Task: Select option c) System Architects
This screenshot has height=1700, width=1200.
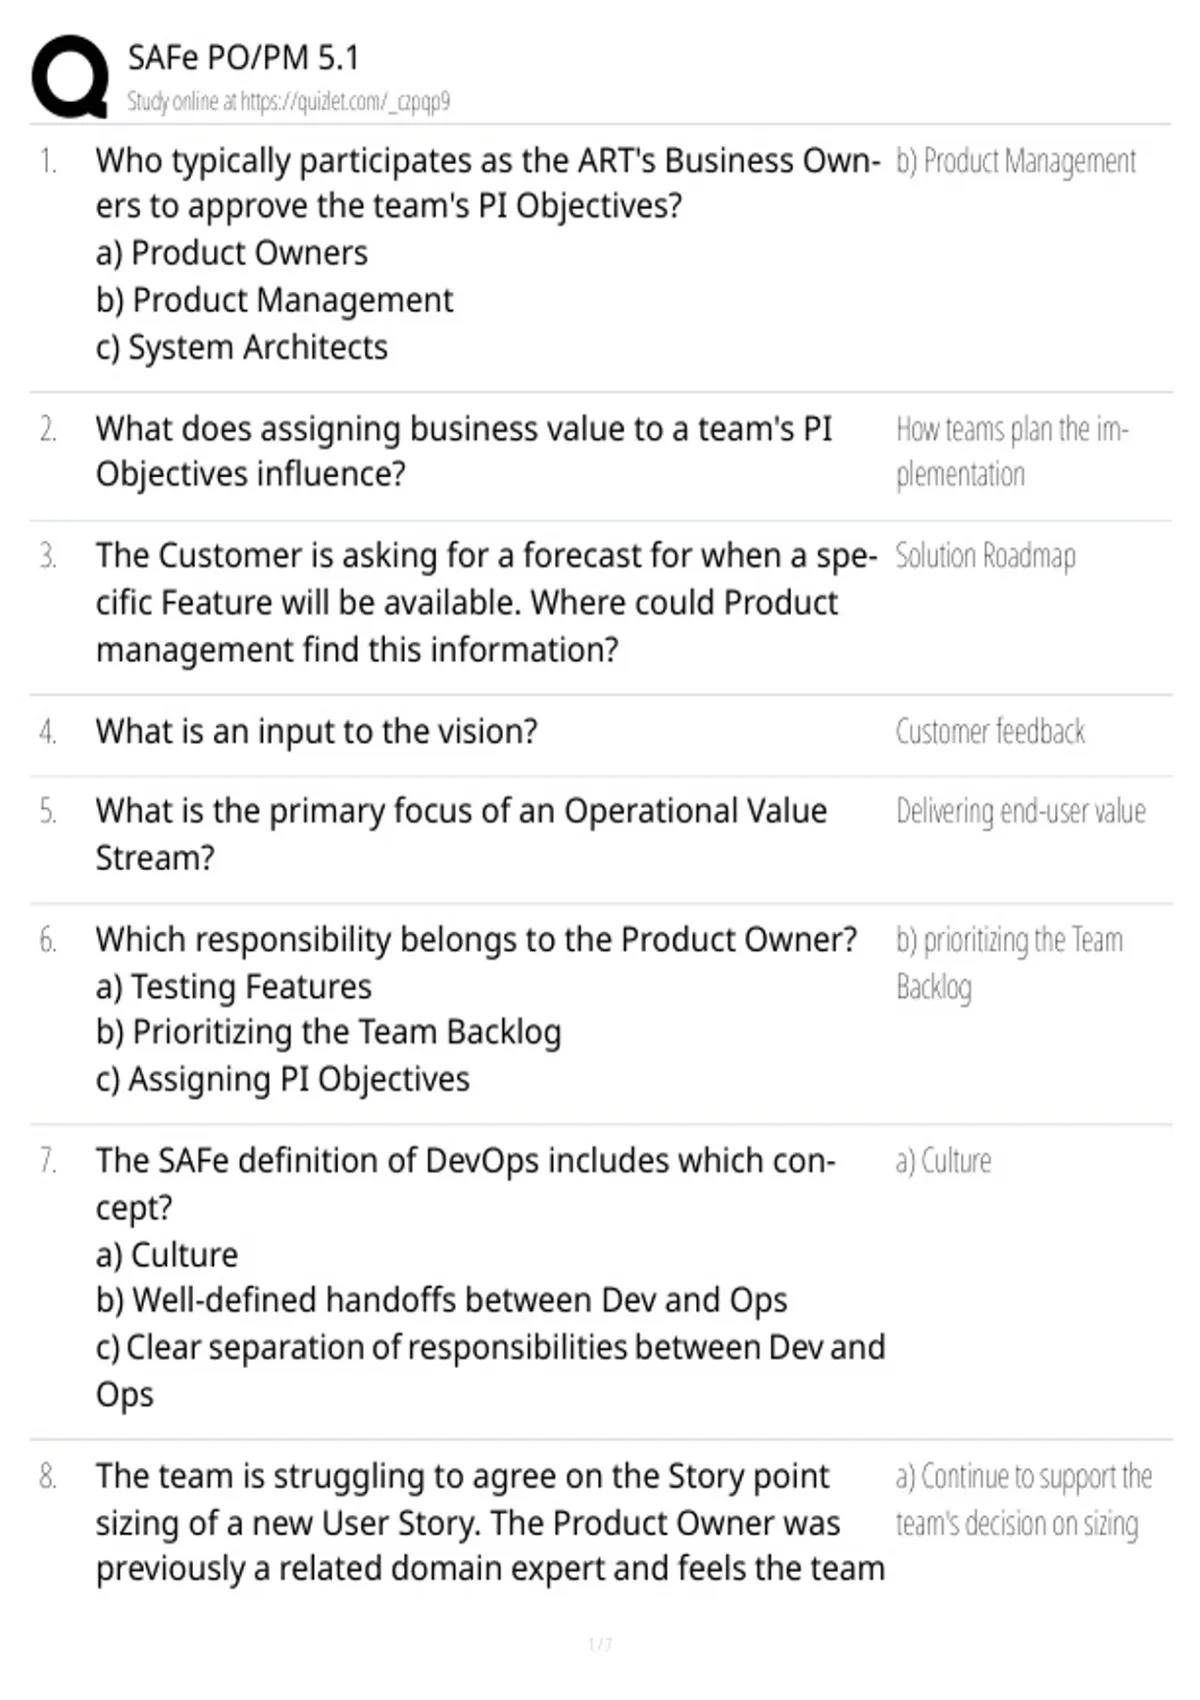Action: 242,347
